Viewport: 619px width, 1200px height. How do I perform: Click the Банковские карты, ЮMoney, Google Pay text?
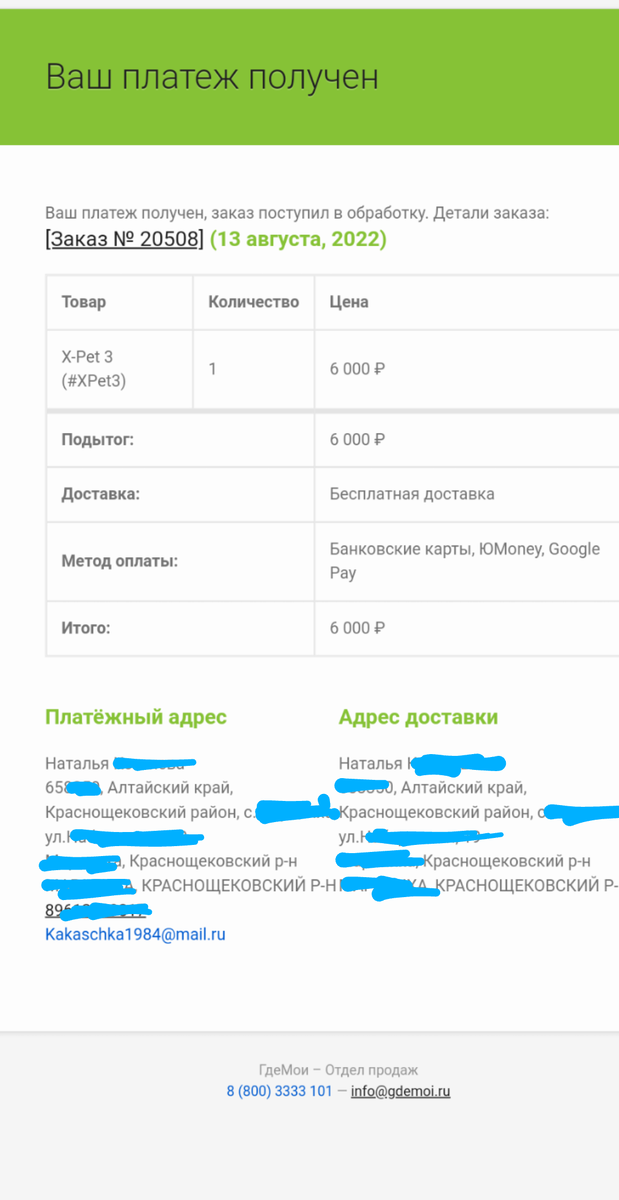(465, 561)
